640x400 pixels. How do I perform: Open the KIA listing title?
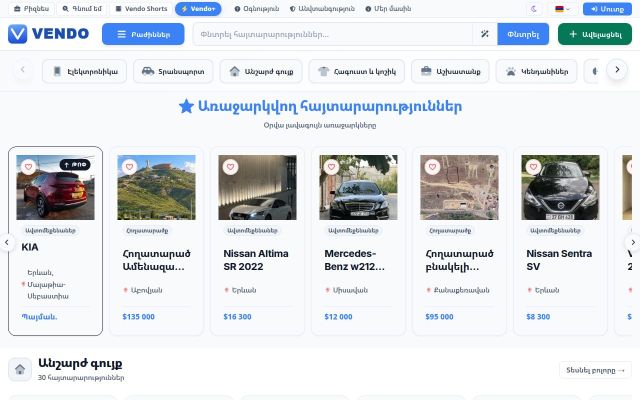point(30,247)
